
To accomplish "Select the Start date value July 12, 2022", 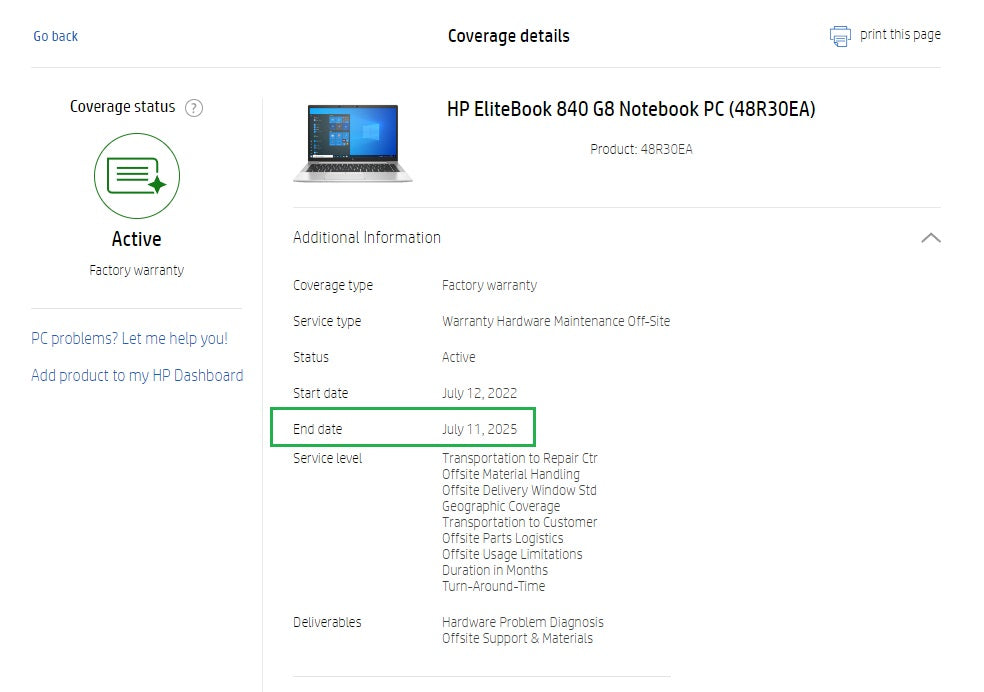I will click(x=480, y=393).
